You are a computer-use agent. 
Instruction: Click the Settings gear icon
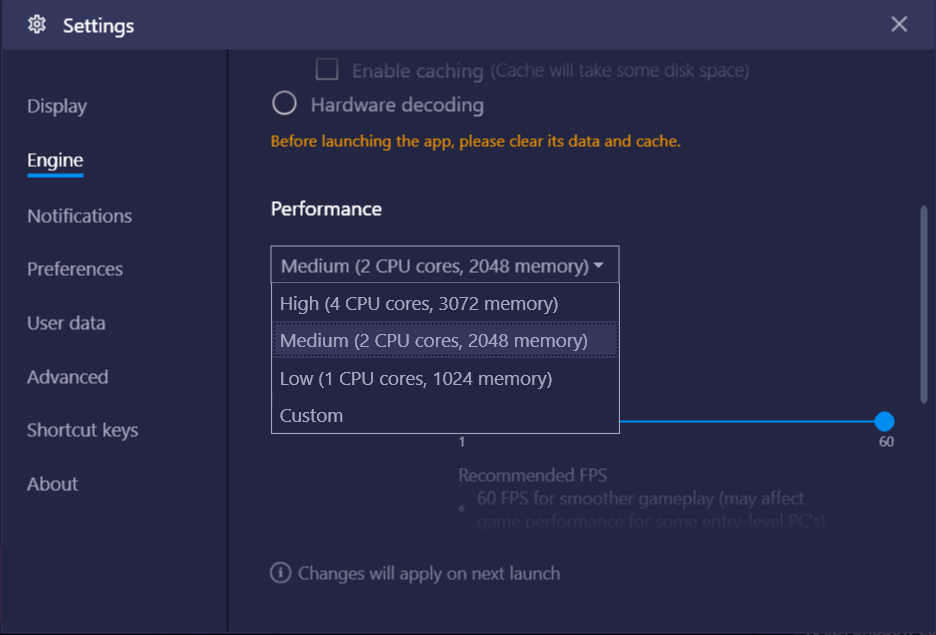37,24
